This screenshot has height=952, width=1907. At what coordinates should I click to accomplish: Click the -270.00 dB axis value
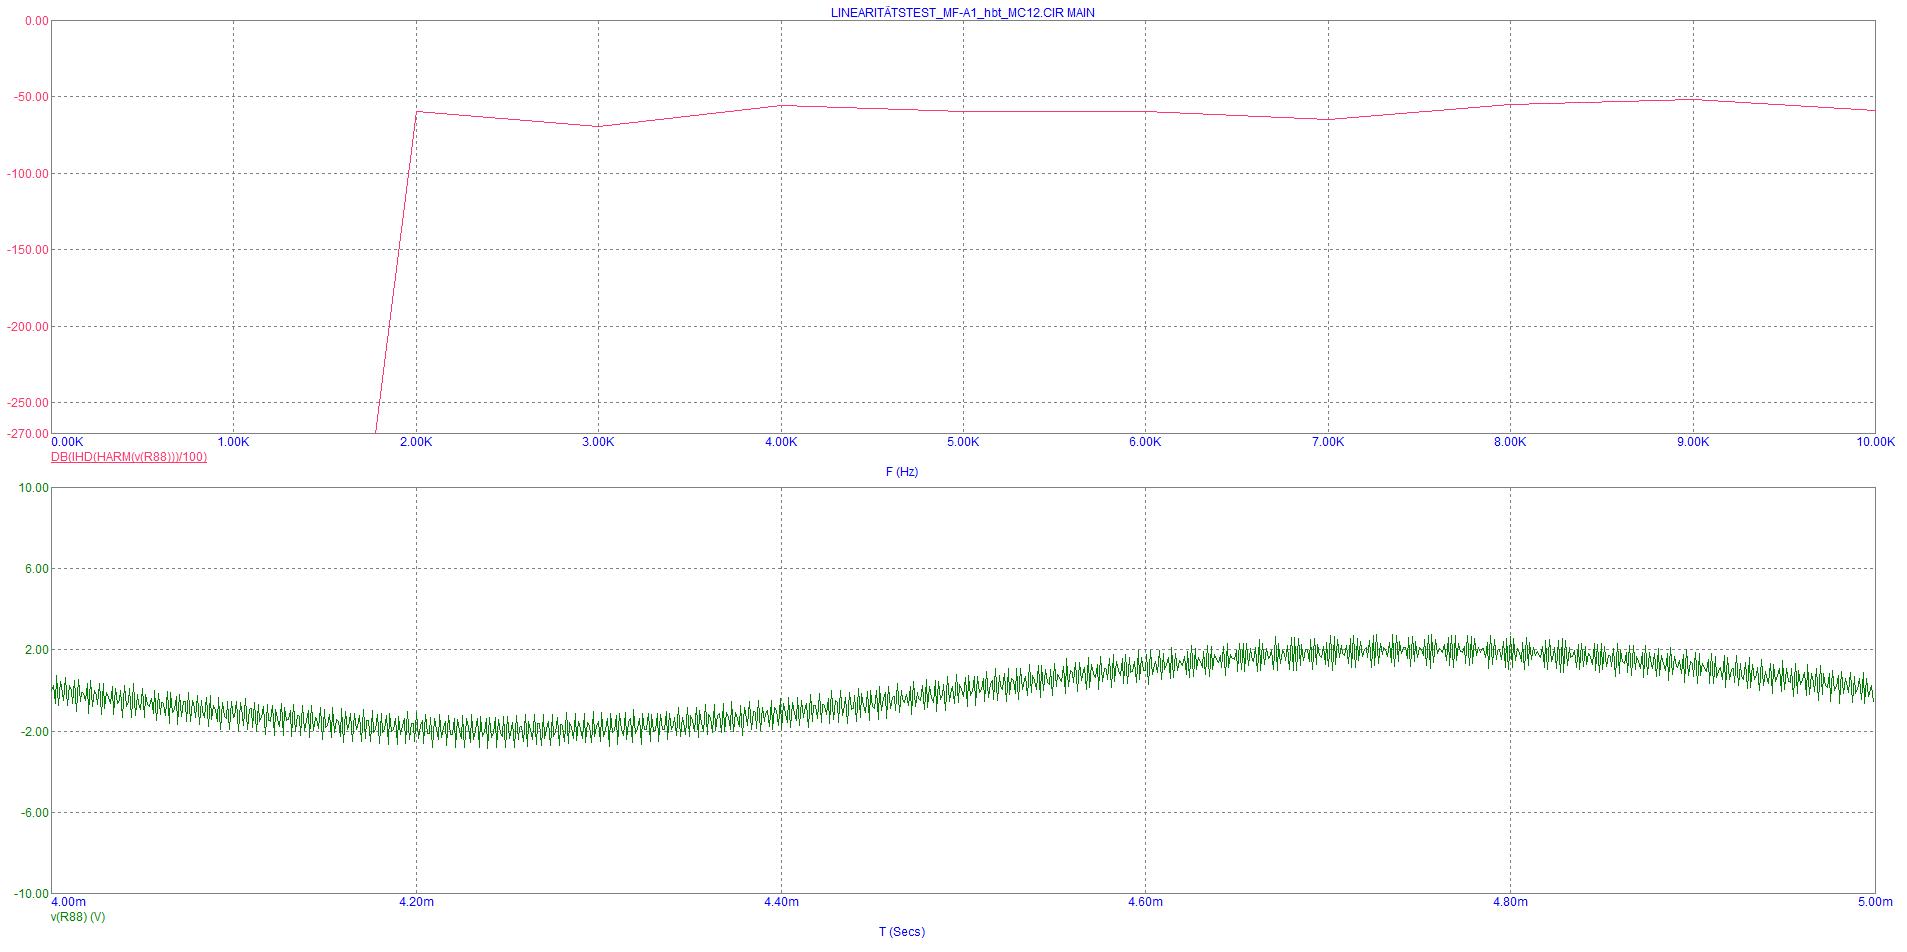click(x=27, y=434)
